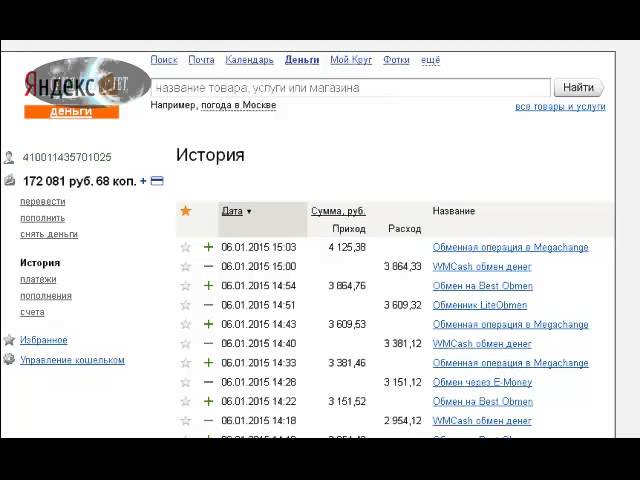Screen dimensions: 640x480
Task: Open Мой Круг in top navigation
Action: tap(351, 60)
